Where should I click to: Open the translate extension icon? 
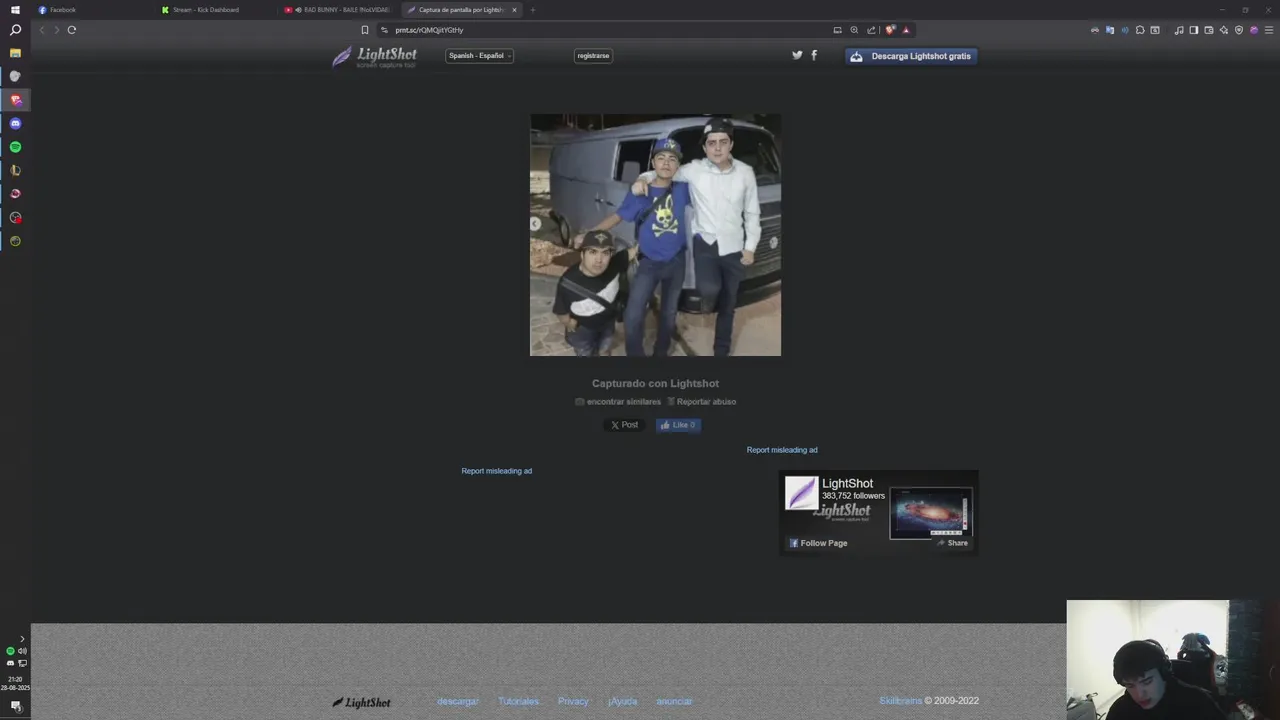coord(1110,30)
